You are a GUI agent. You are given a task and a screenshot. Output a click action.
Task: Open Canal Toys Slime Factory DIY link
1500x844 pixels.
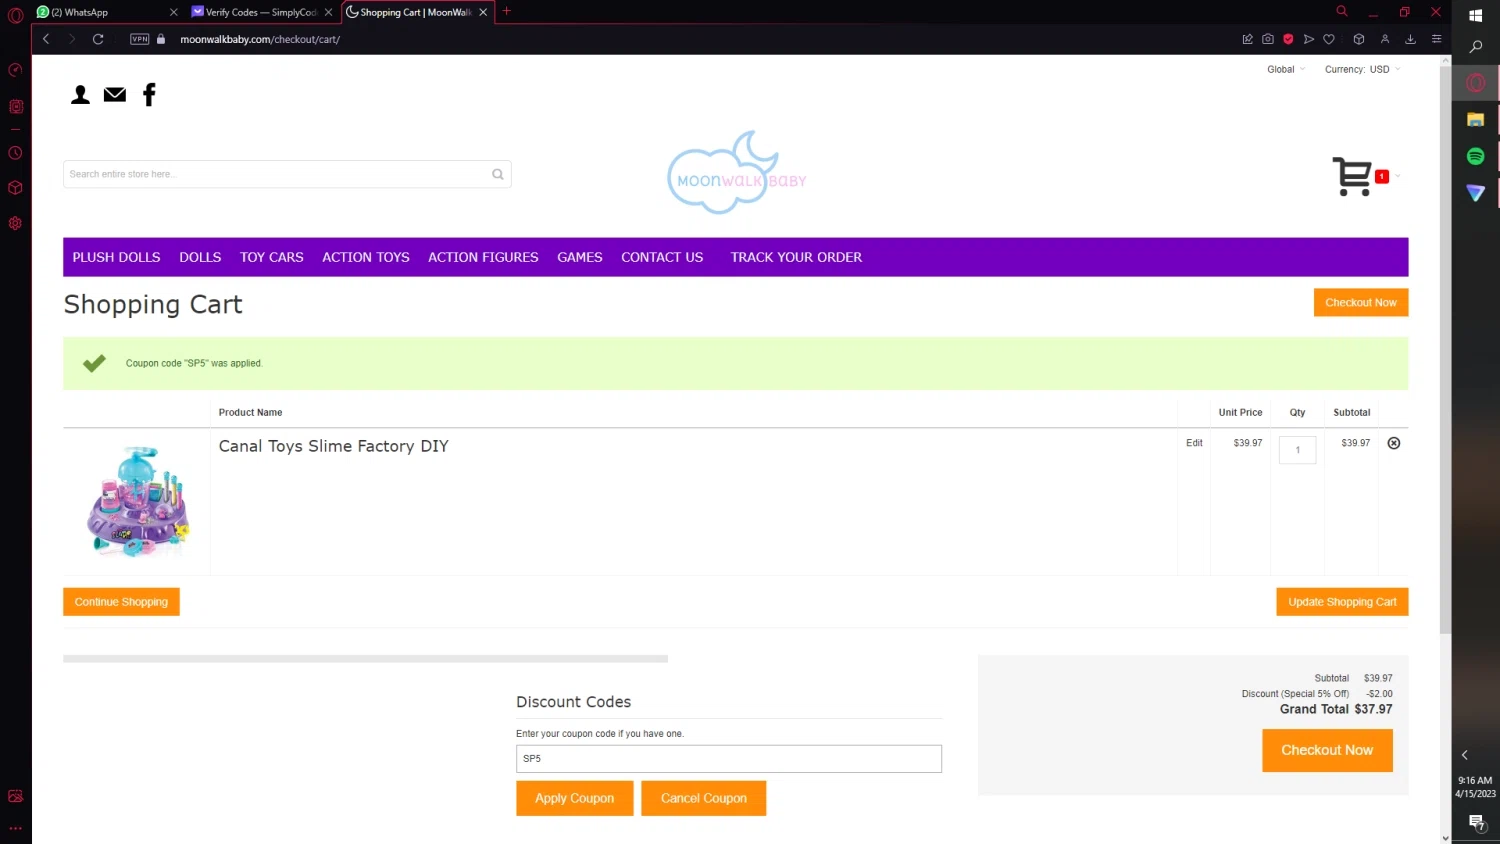point(334,446)
